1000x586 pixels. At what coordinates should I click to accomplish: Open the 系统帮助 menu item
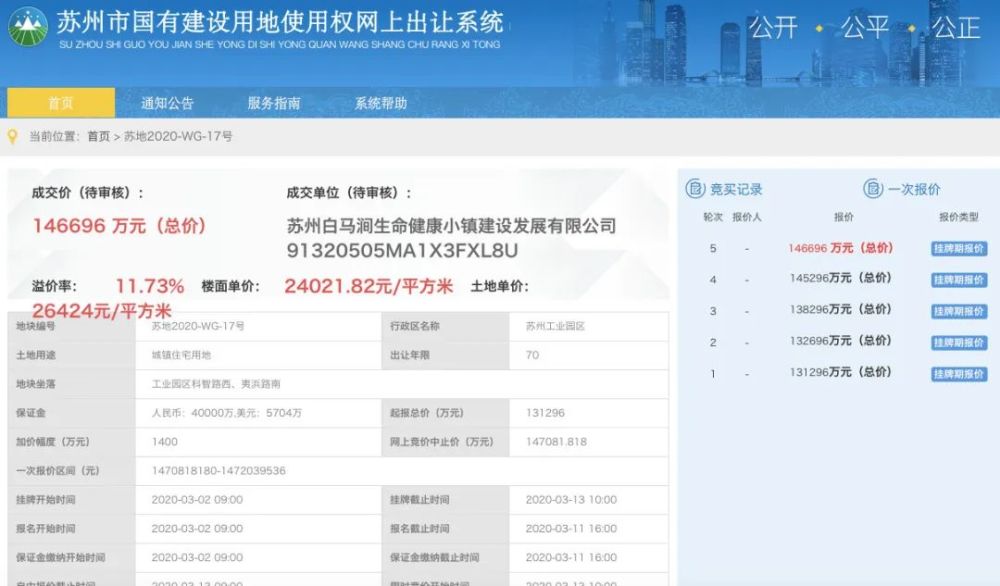click(x=381, y=103)
